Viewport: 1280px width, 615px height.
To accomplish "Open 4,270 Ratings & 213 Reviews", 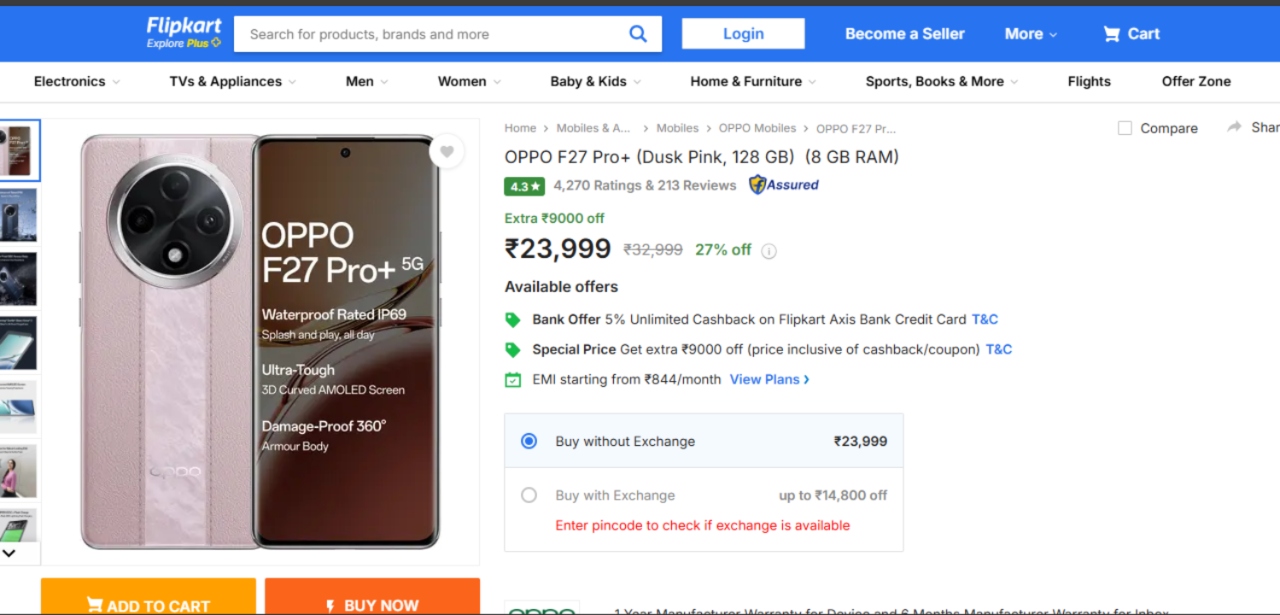I will tap(644, 185).
